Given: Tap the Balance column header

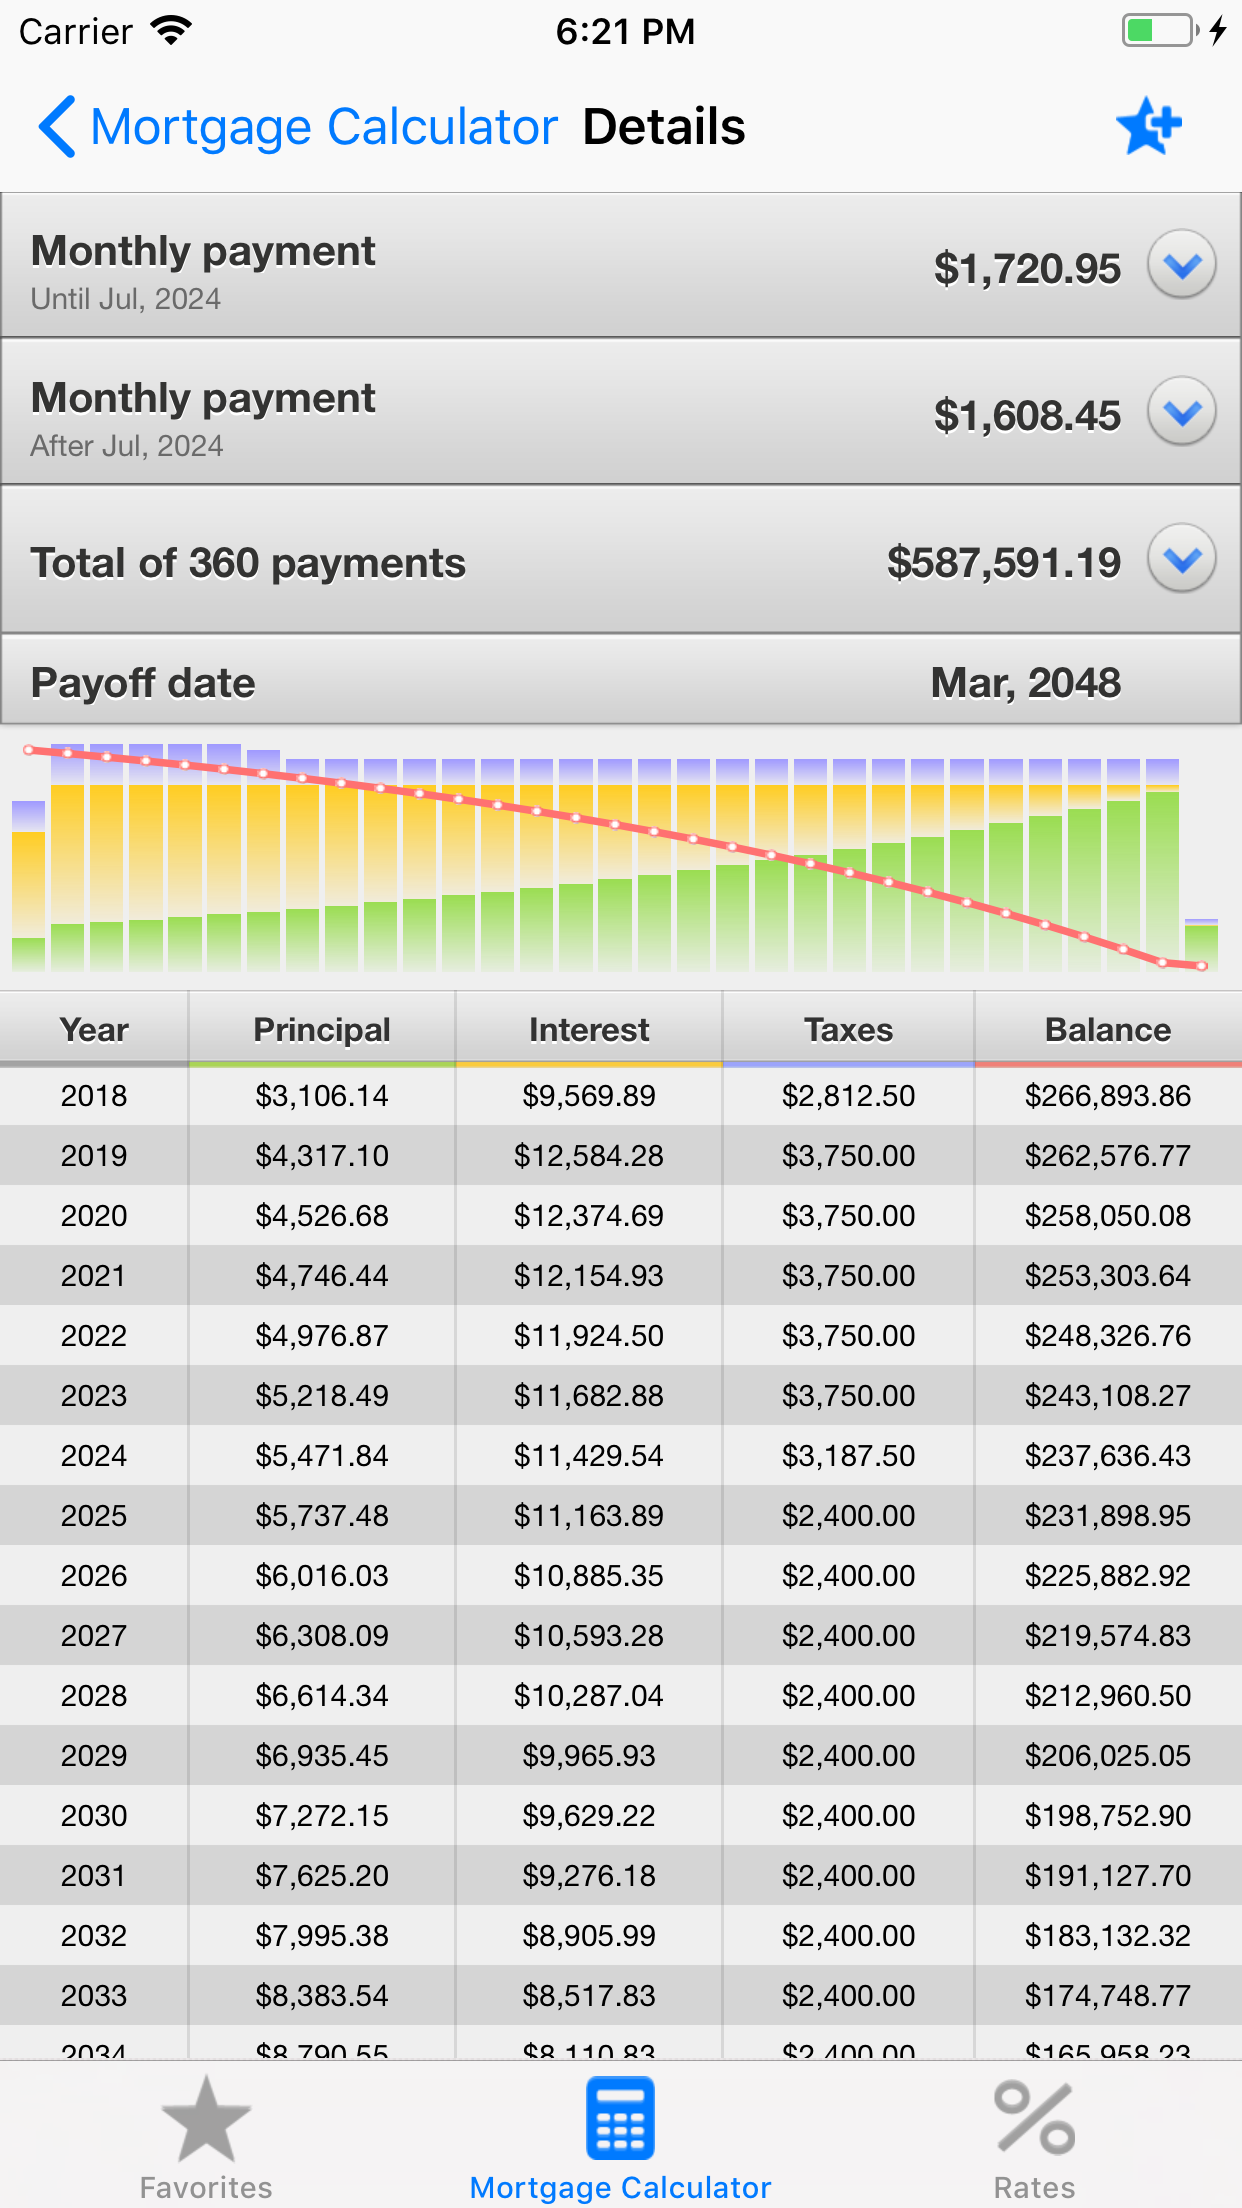Looking at the screenshot, I should pyautogui.click(x=1108, y=1030).
